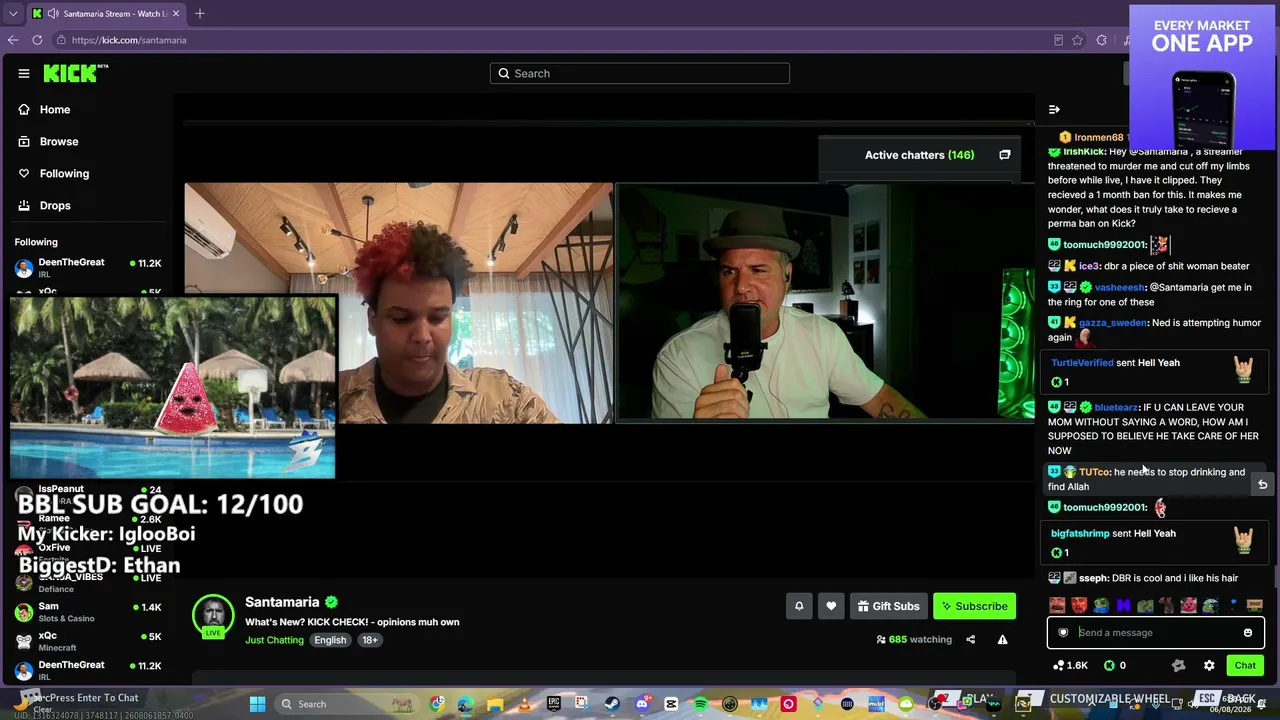Click the EVERY MARKET ONE APP advertisement
This screenshot has width=1280, height=720.
(1202, 76)
